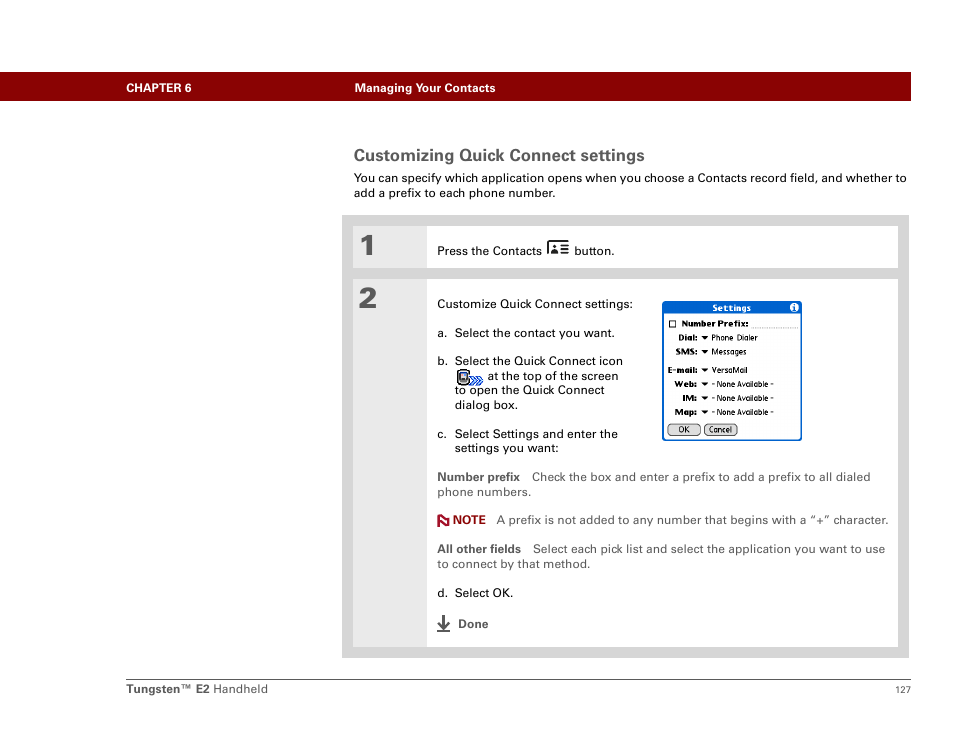Click page number 127

point(903,689)
